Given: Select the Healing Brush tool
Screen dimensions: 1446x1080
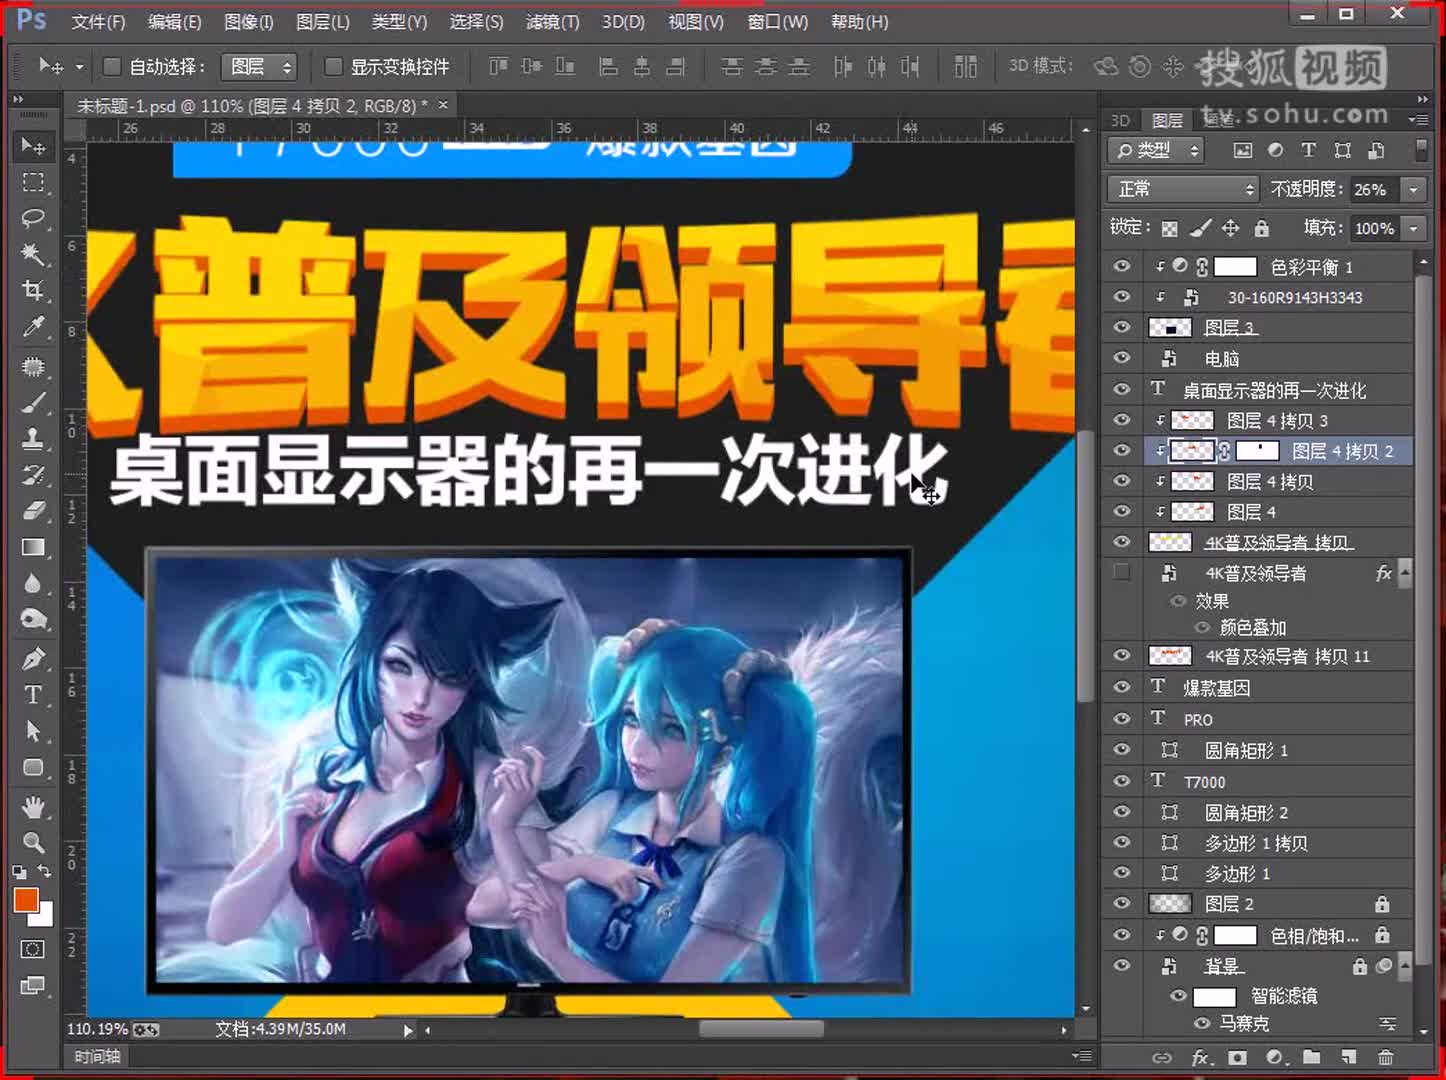Looking at the screenshot, I should pyautogui.click(x=33, y=366).
